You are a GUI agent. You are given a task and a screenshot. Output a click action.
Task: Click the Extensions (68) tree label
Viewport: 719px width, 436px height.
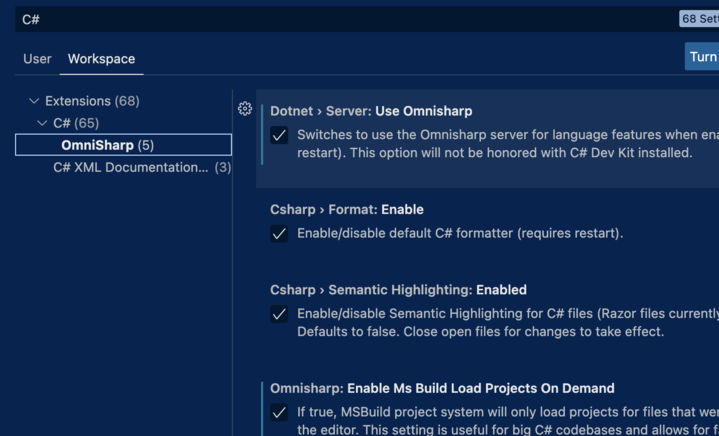pyautogui.click(x=92, y=101)
